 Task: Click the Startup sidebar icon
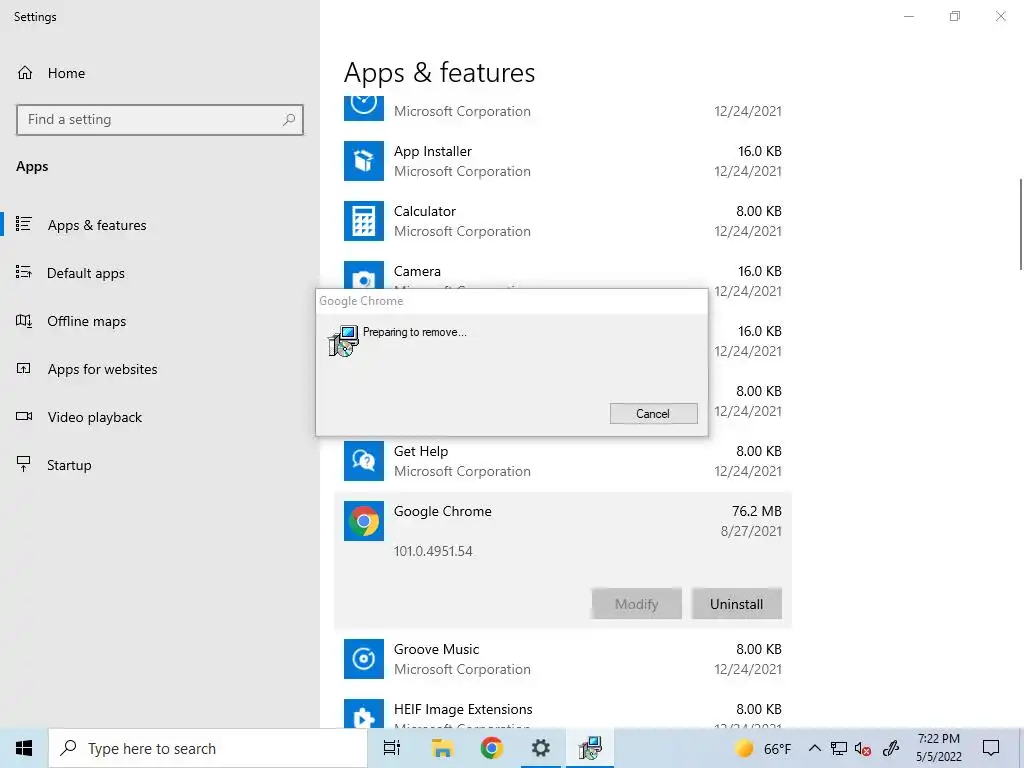24,464
